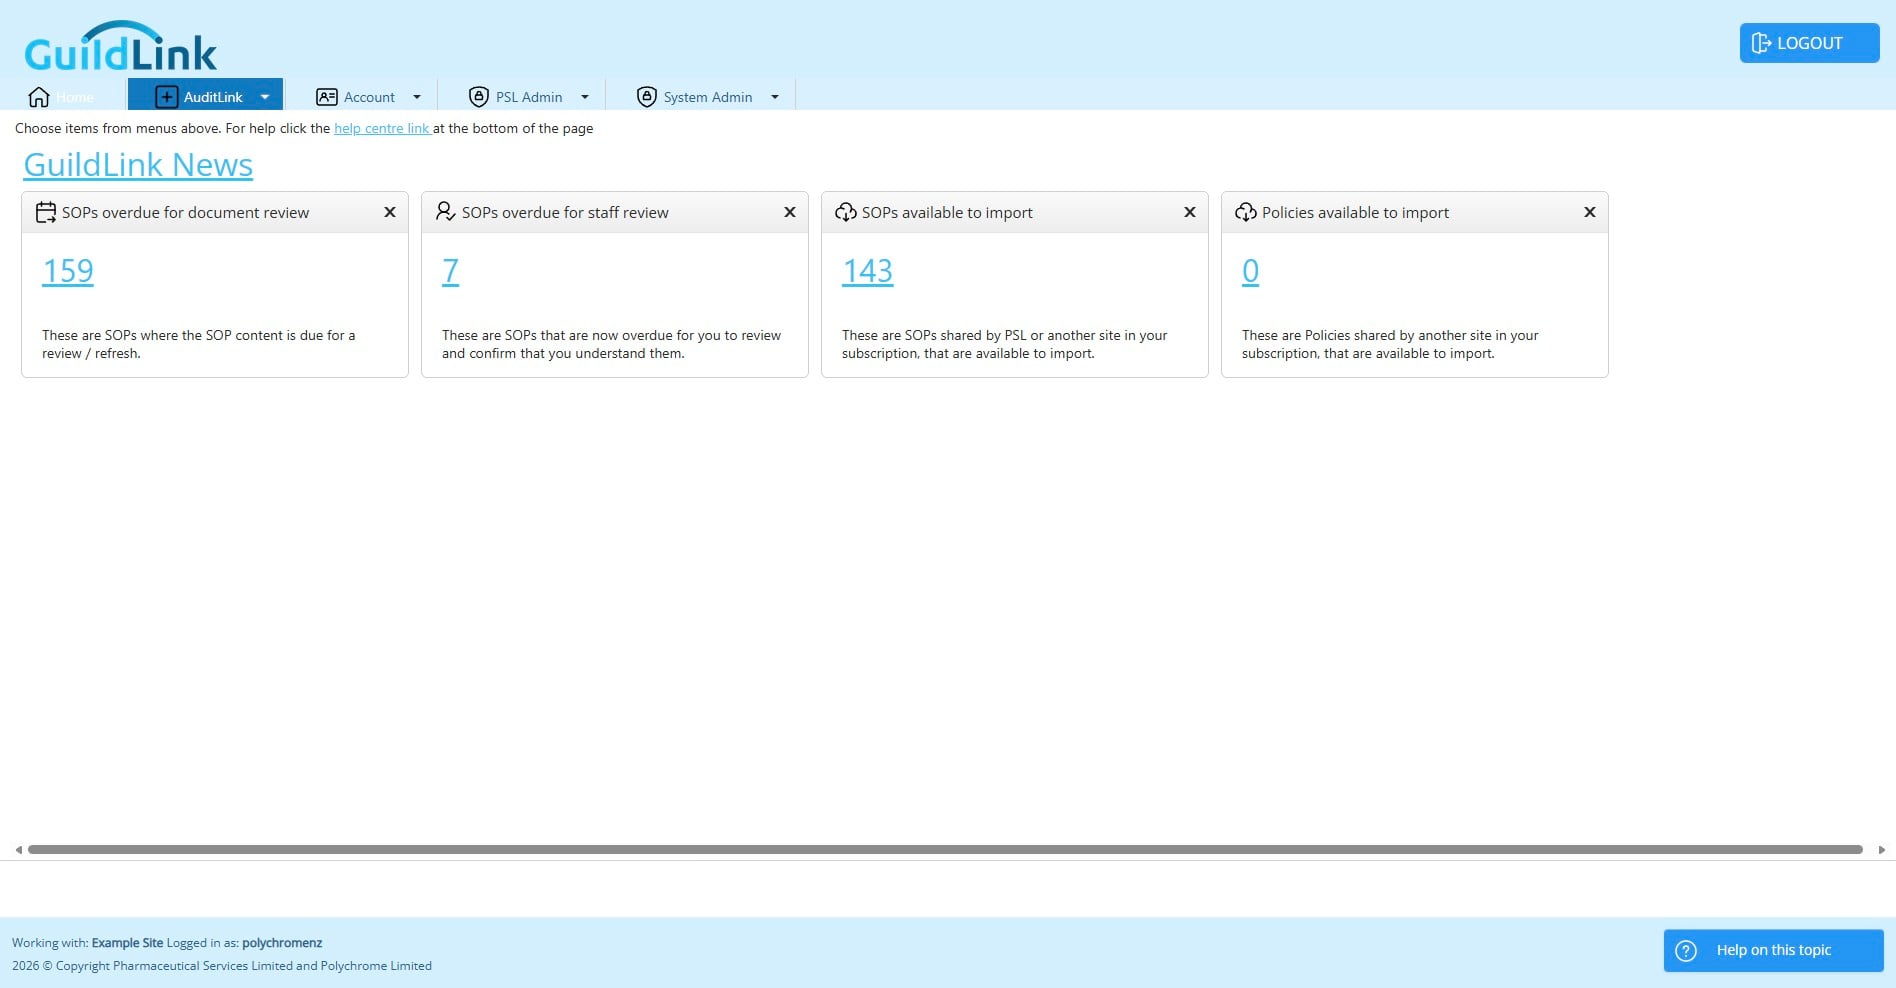Expand the PSL Admin dropdown arrow
Screen dimensions: 1896x988
tap(585, 97)
